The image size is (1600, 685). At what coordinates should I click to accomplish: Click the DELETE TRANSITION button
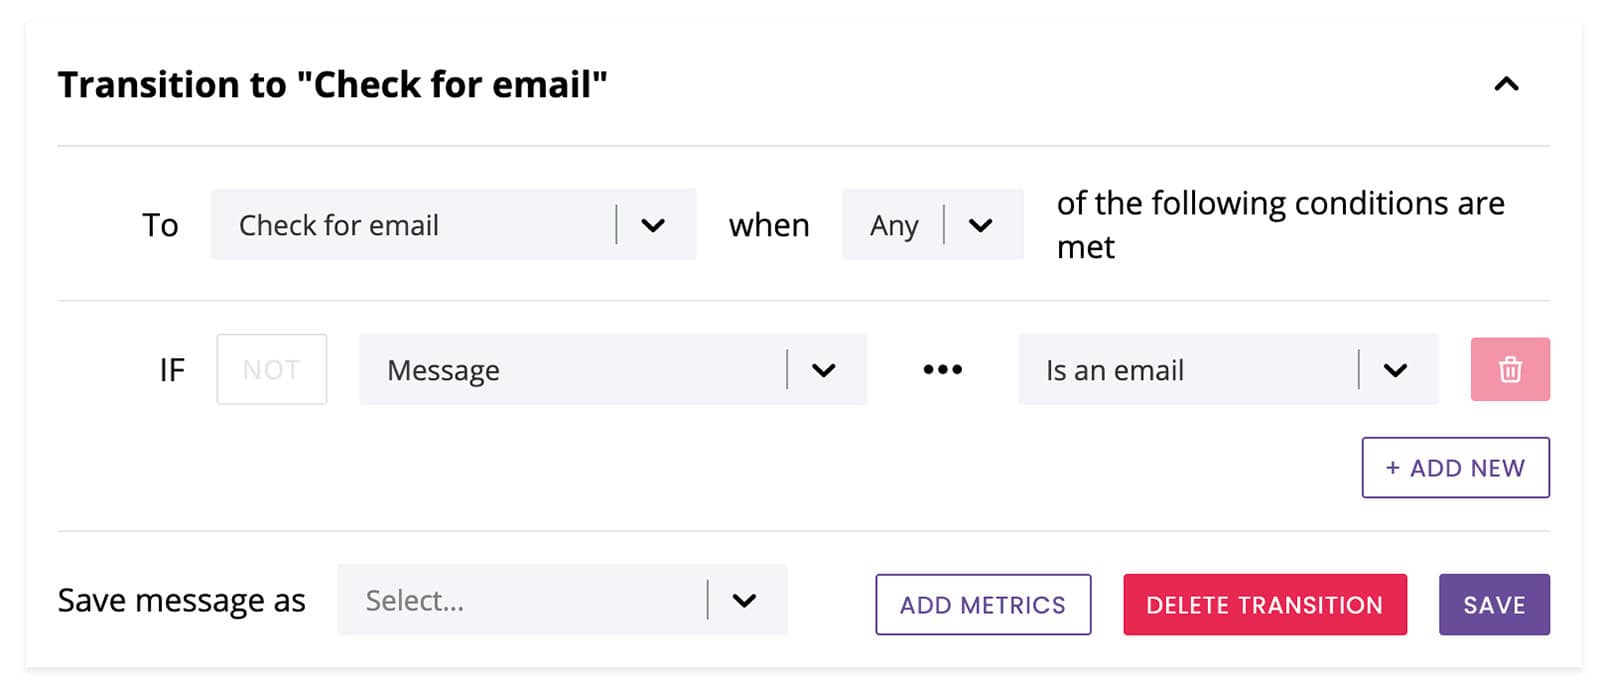[1265, 604]
